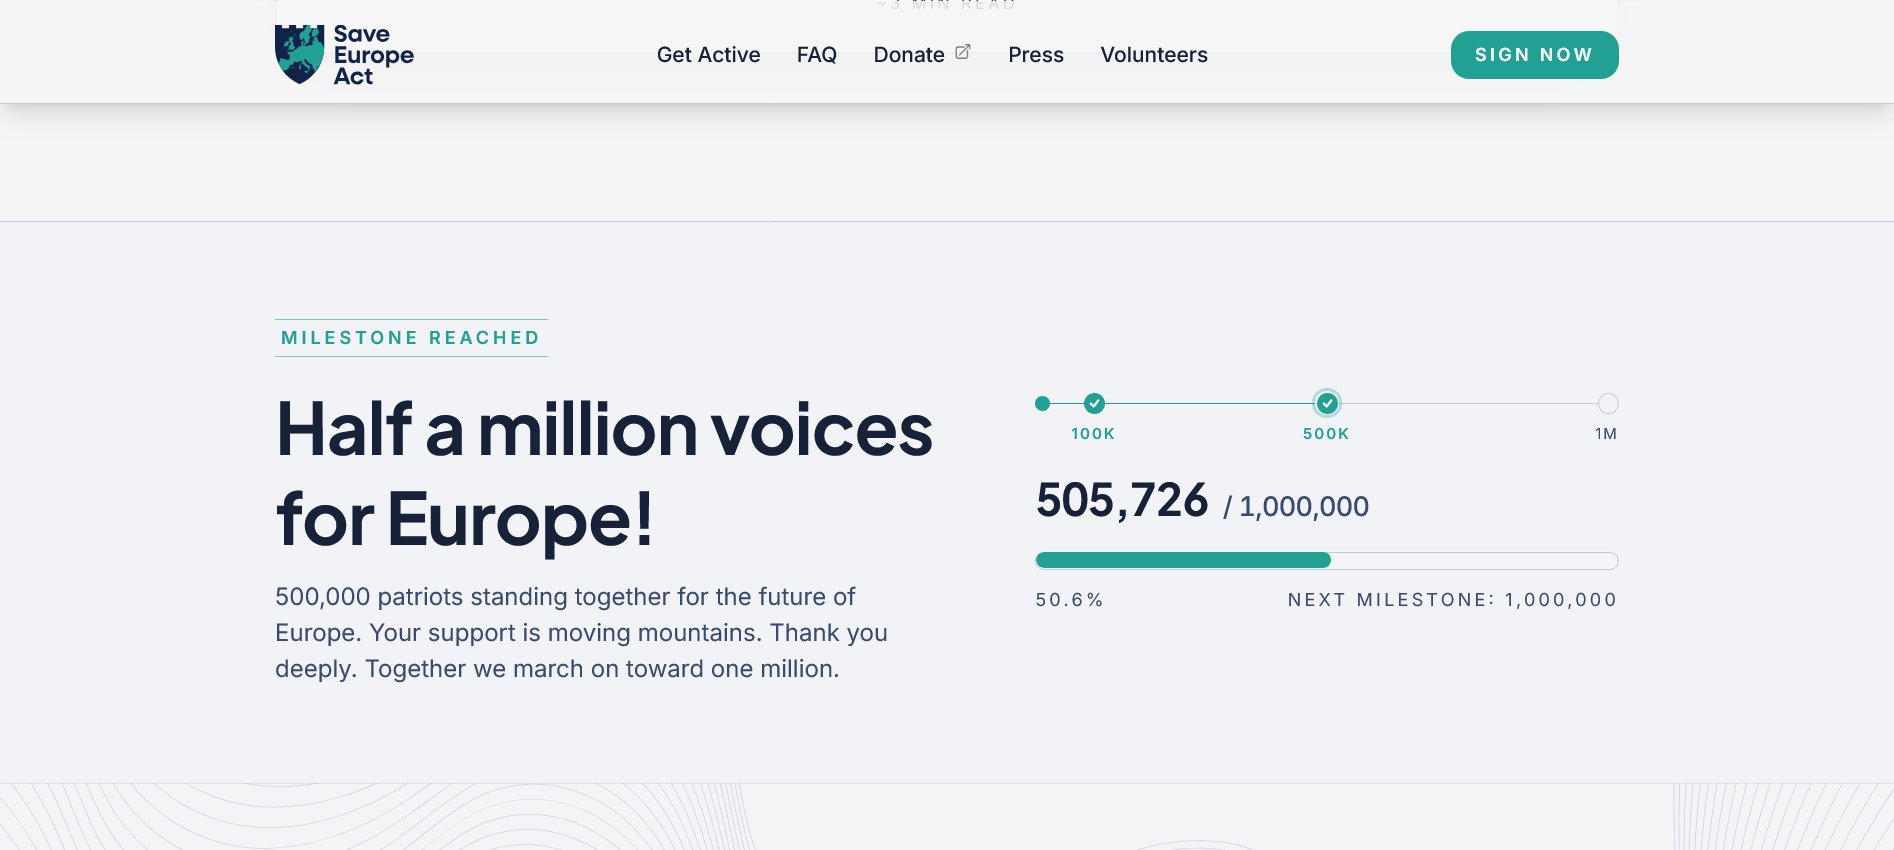
Task: Click the 100K label under the timeline
Action: coord(1093,434)
